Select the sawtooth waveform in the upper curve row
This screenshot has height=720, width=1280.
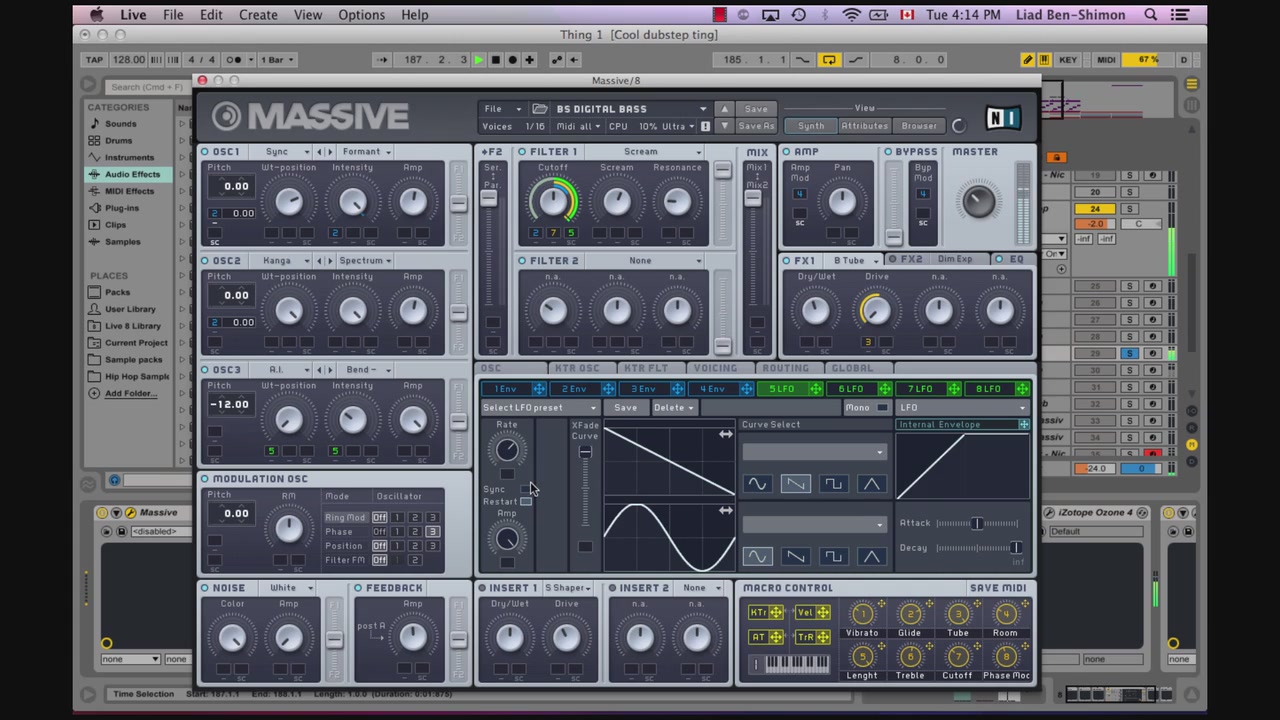[795, 484]
